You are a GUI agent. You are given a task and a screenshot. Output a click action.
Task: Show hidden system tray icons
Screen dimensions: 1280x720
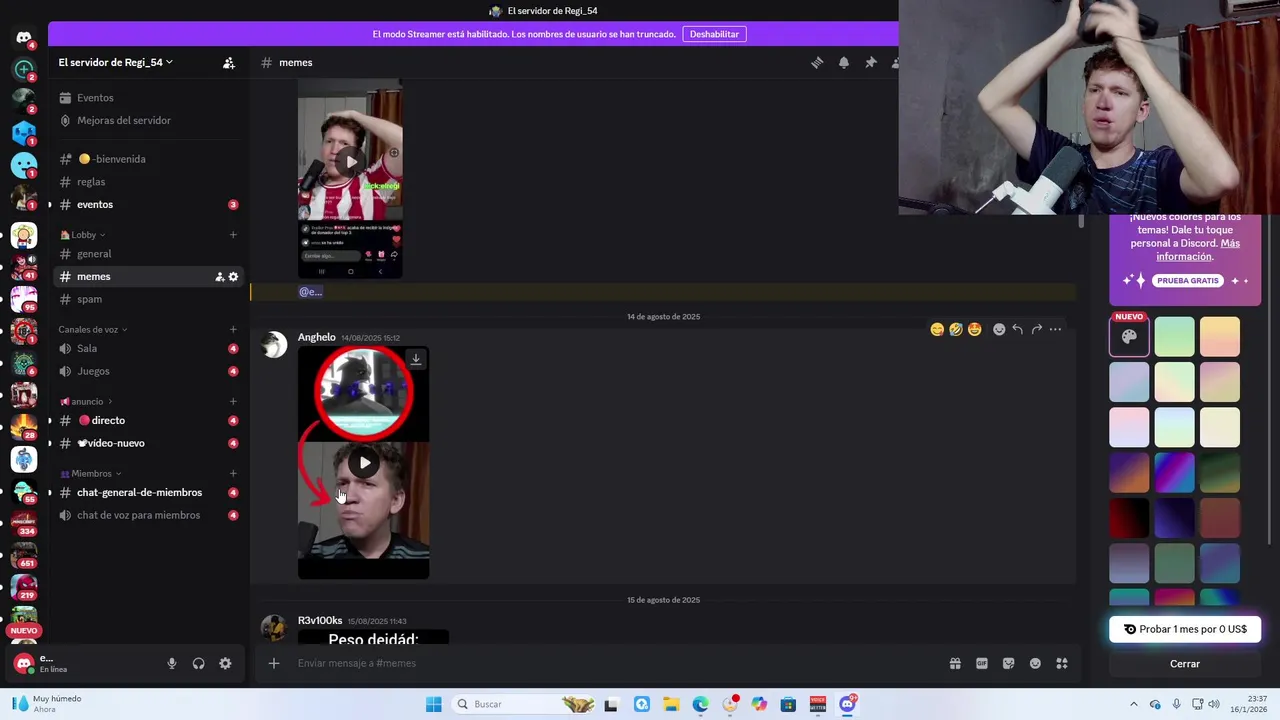(x=1133, y=704)
